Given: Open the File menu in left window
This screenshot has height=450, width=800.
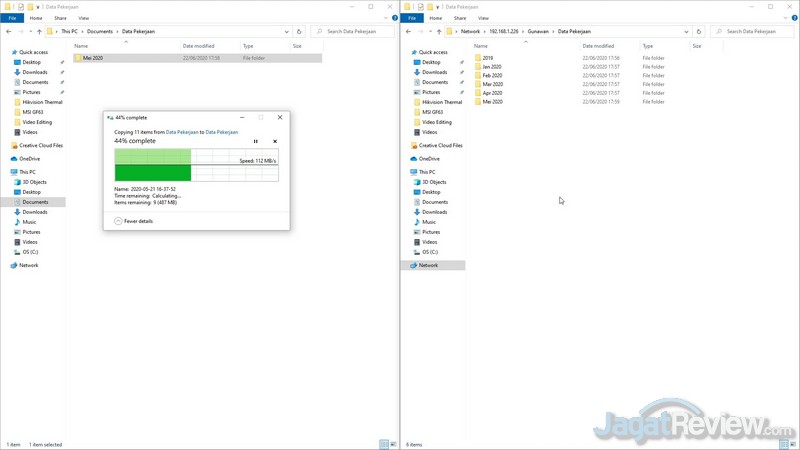Looking at the screenshot, I should (13, 18).
